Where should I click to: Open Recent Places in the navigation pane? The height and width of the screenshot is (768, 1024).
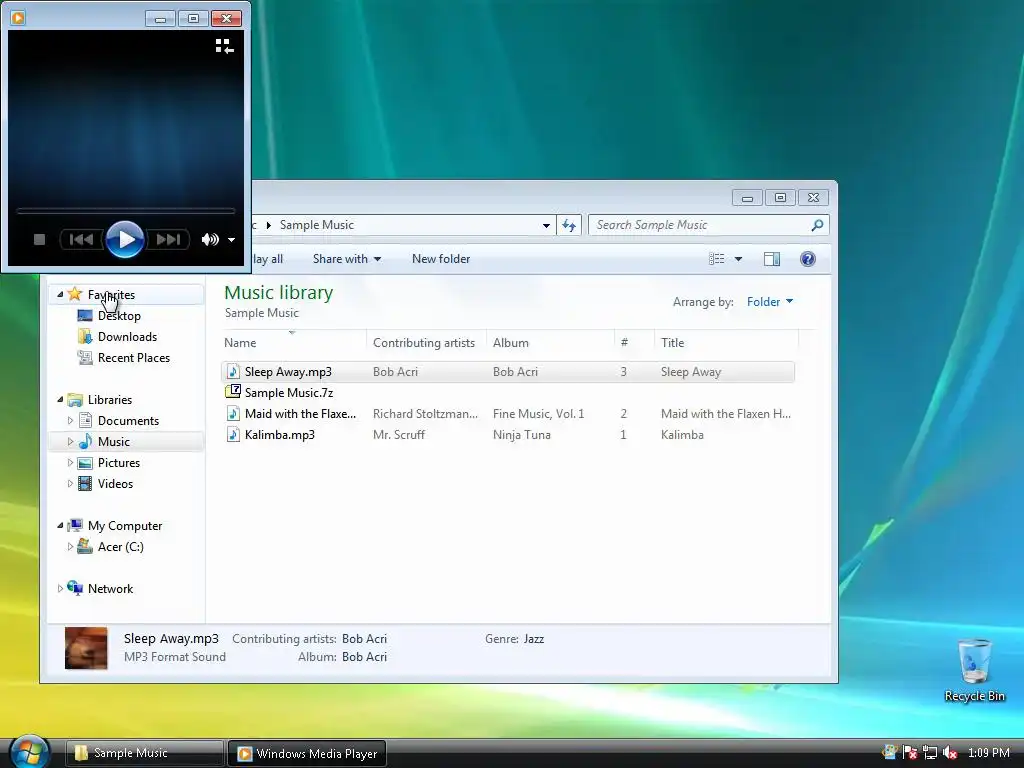(134, 358)
